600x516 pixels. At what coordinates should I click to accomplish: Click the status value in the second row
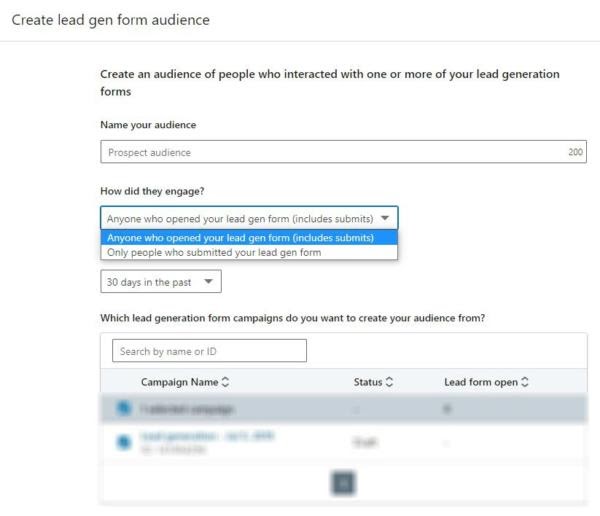click(x=366, y=441)
